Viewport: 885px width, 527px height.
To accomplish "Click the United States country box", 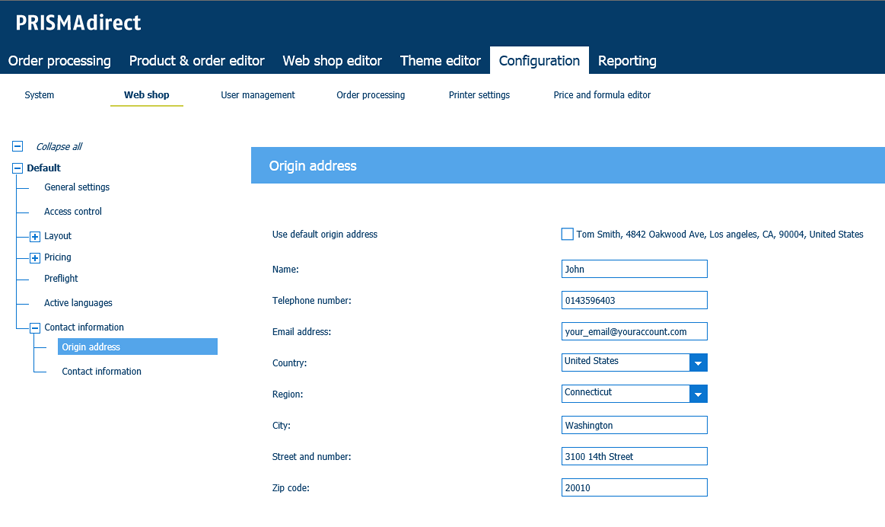I will (x=625, y=362).
